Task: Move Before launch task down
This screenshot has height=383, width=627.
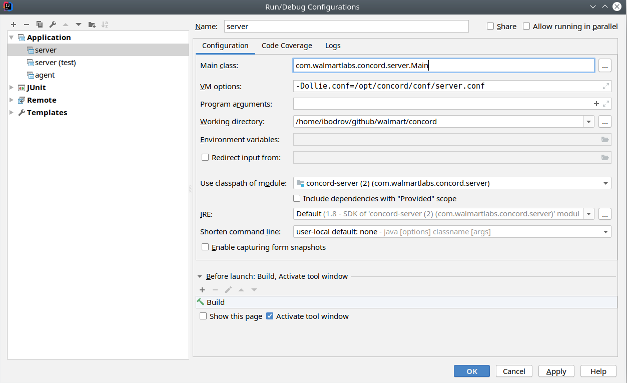Action: (x=254, y=290)
